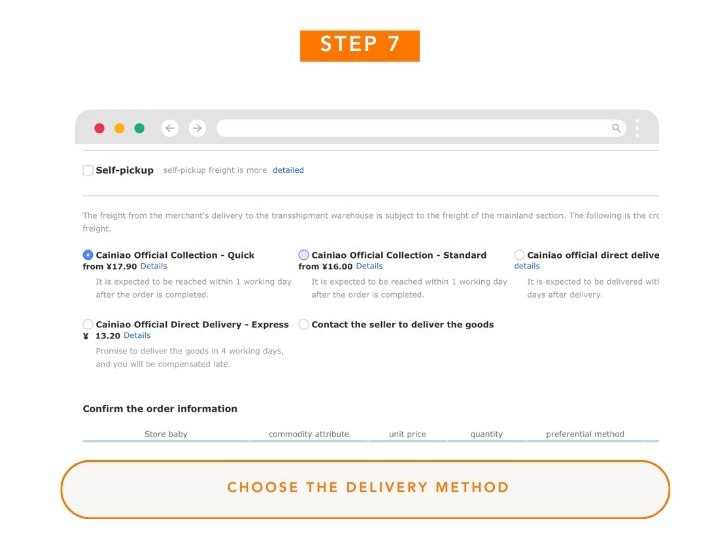720x552 pixels.
Task: Select the Cainiao official direct delivery radio
Action: pyautogui.click(x=519, y=255)
